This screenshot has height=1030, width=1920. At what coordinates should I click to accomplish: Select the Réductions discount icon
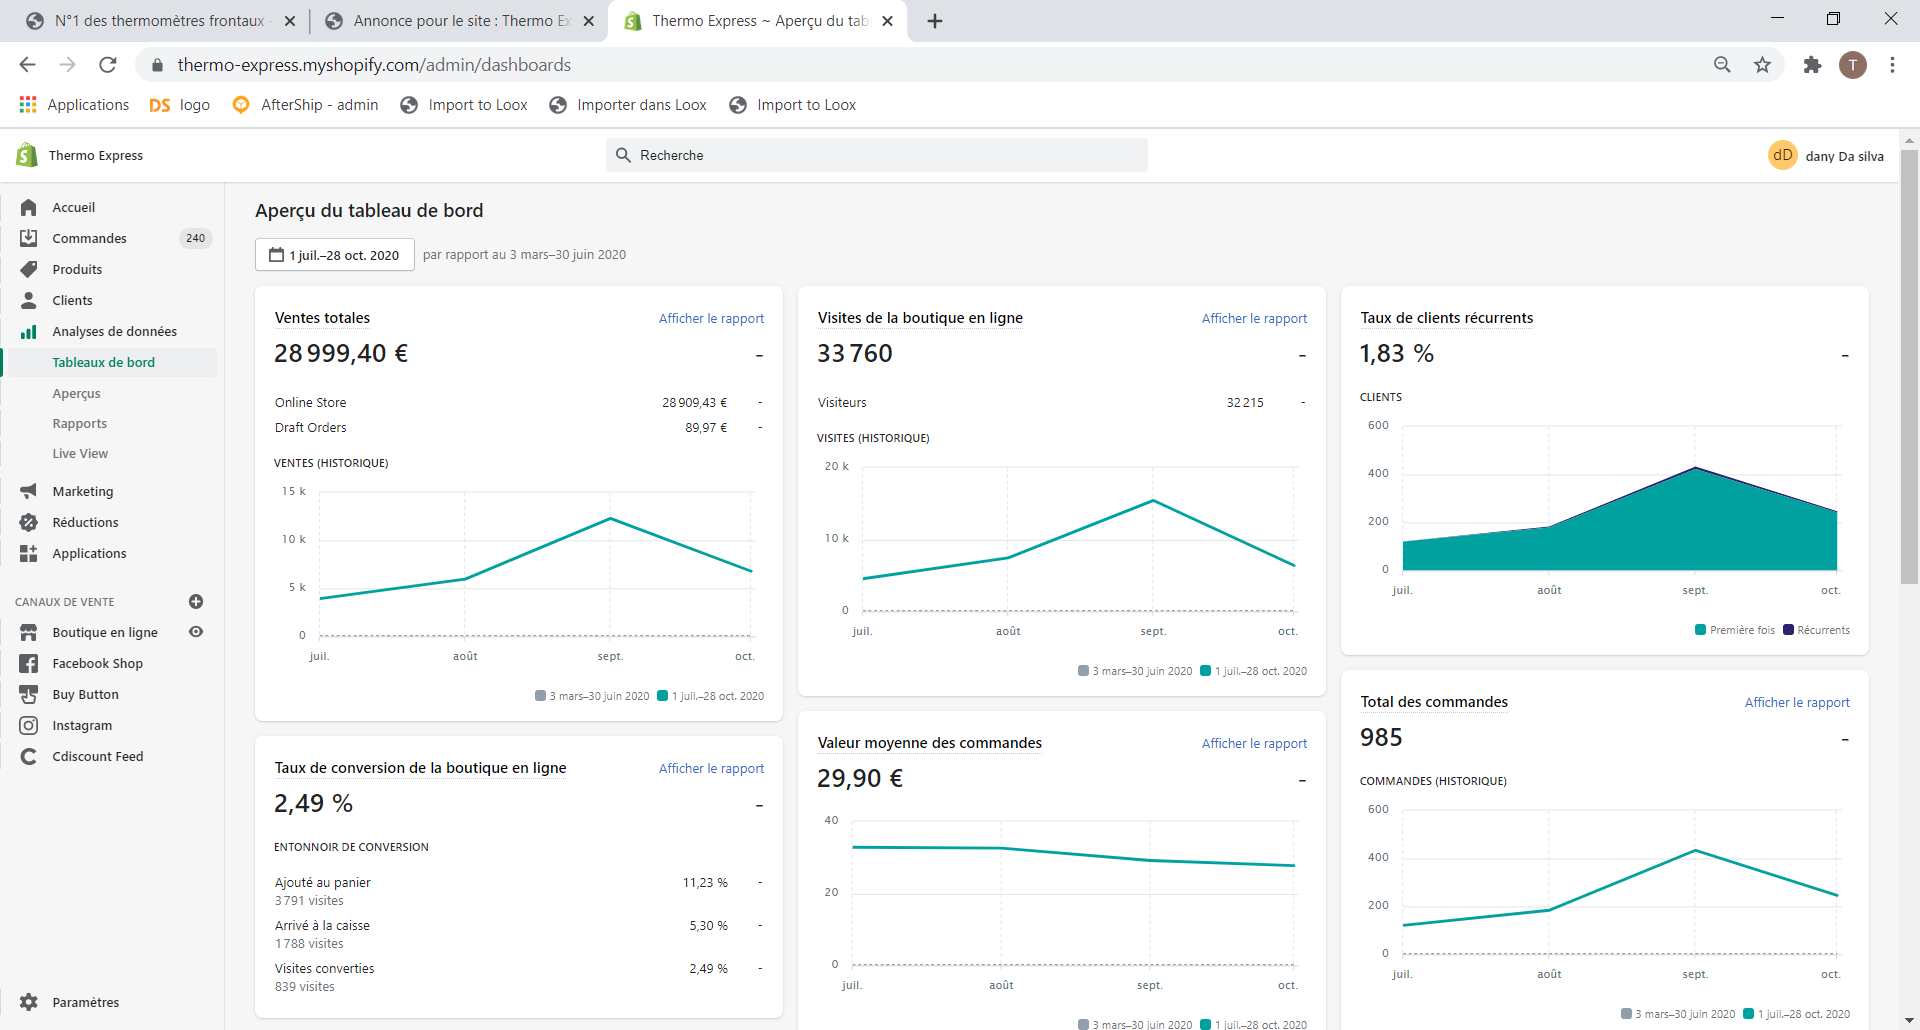28,522
